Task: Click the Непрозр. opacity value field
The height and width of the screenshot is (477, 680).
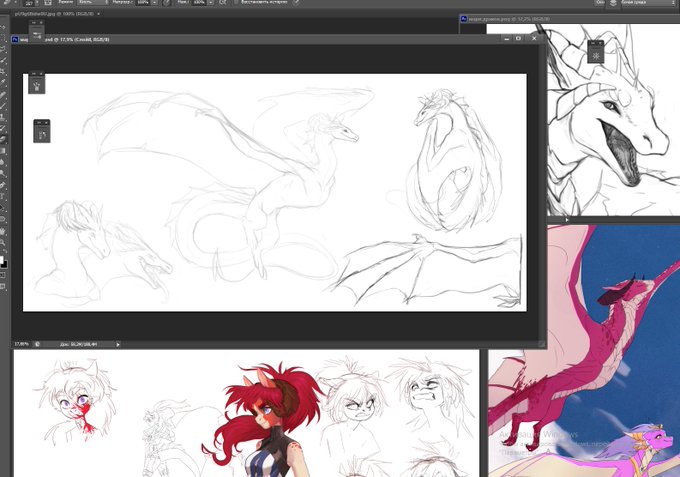Action: click(x=143, y=2)
